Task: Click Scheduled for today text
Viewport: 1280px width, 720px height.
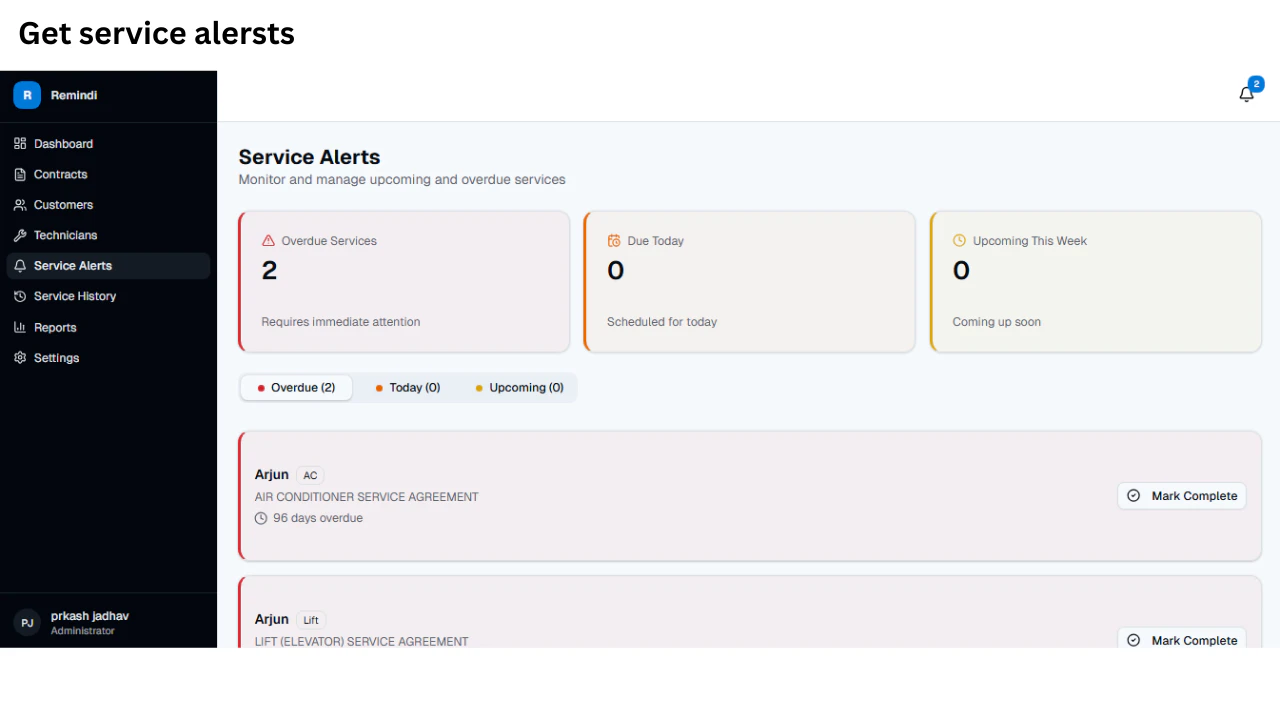Action: [662, 322]
